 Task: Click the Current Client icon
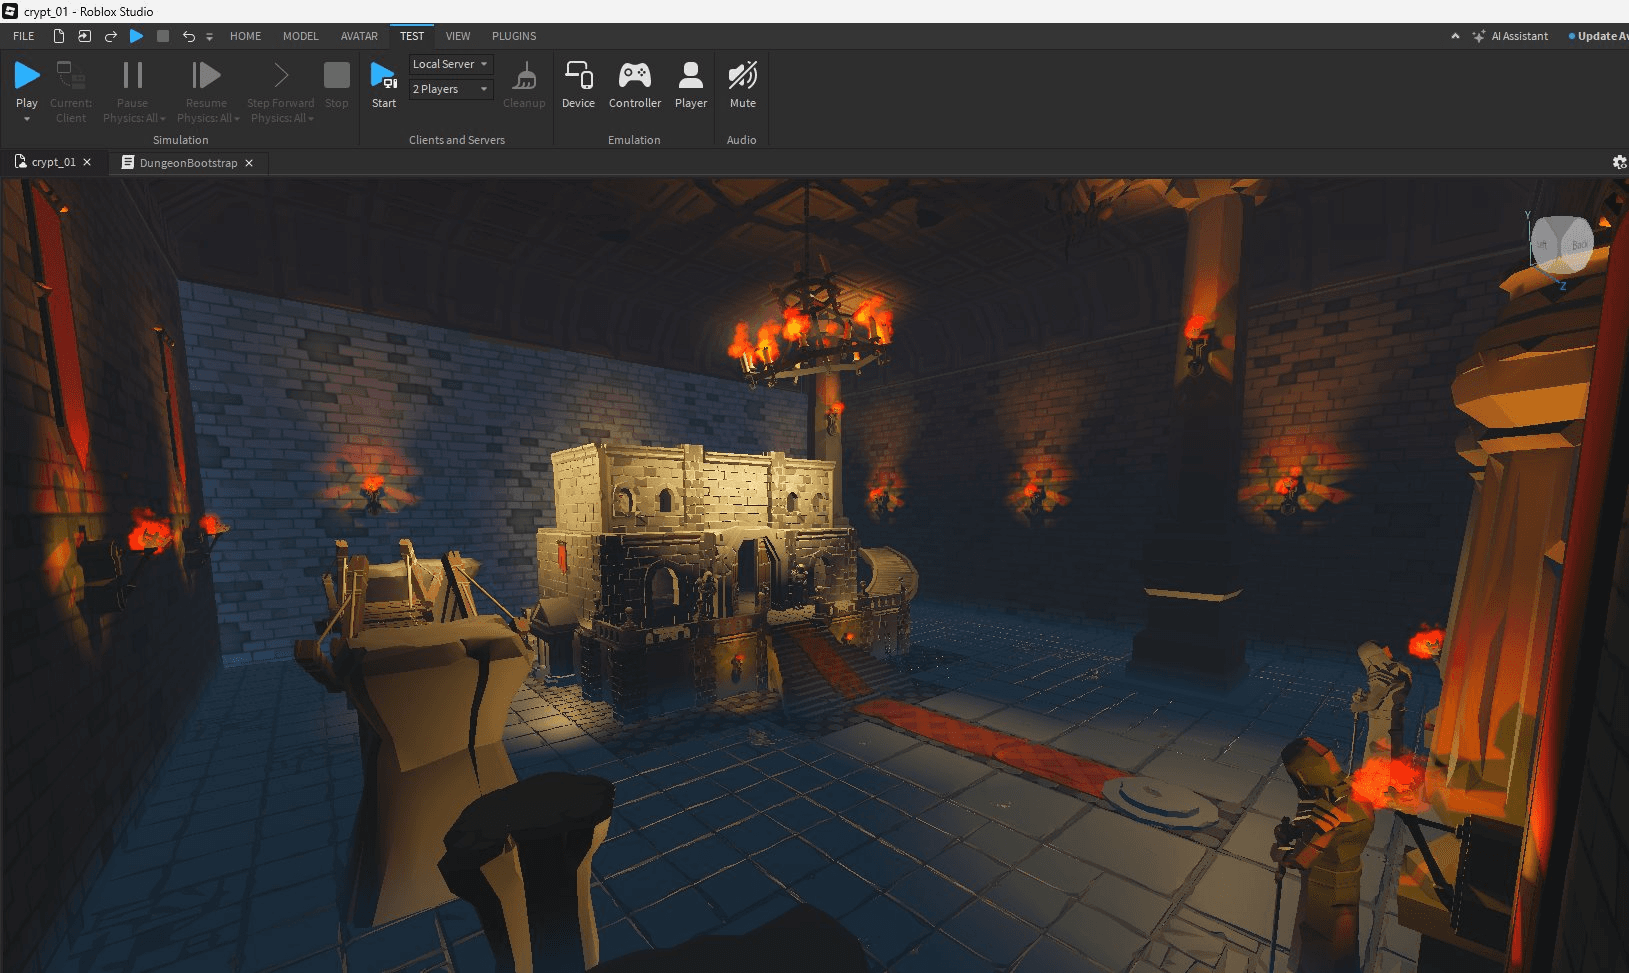tap(70, 75)
